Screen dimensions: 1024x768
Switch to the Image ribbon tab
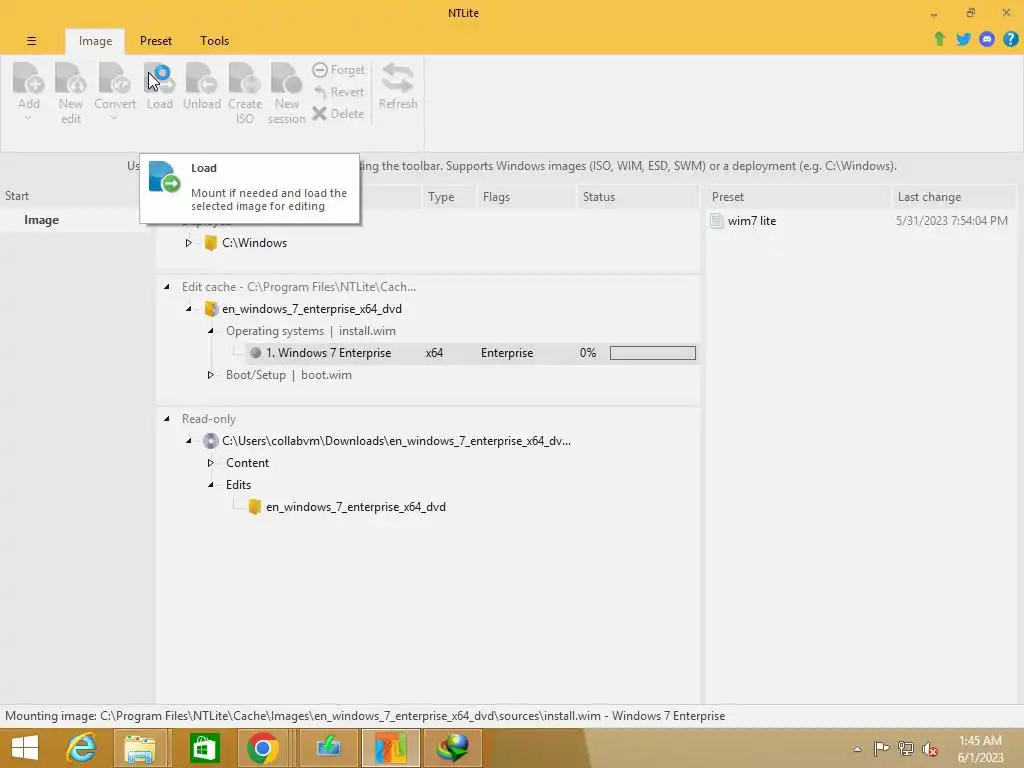pos(95,41)
